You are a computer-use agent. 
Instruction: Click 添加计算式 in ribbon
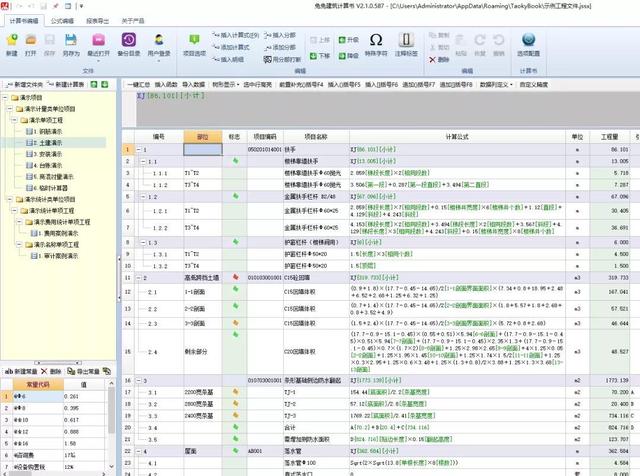[x=231, y=47]
